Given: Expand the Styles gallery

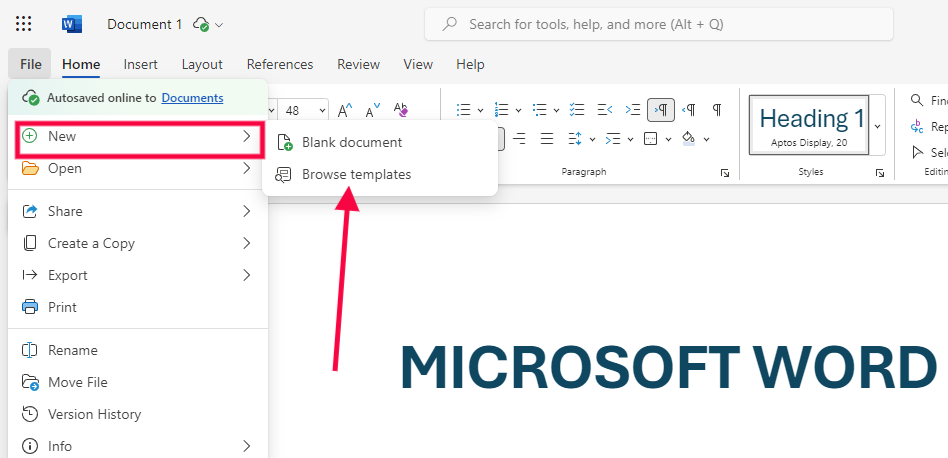Looking at the screenshot, I should pos(877,126).
